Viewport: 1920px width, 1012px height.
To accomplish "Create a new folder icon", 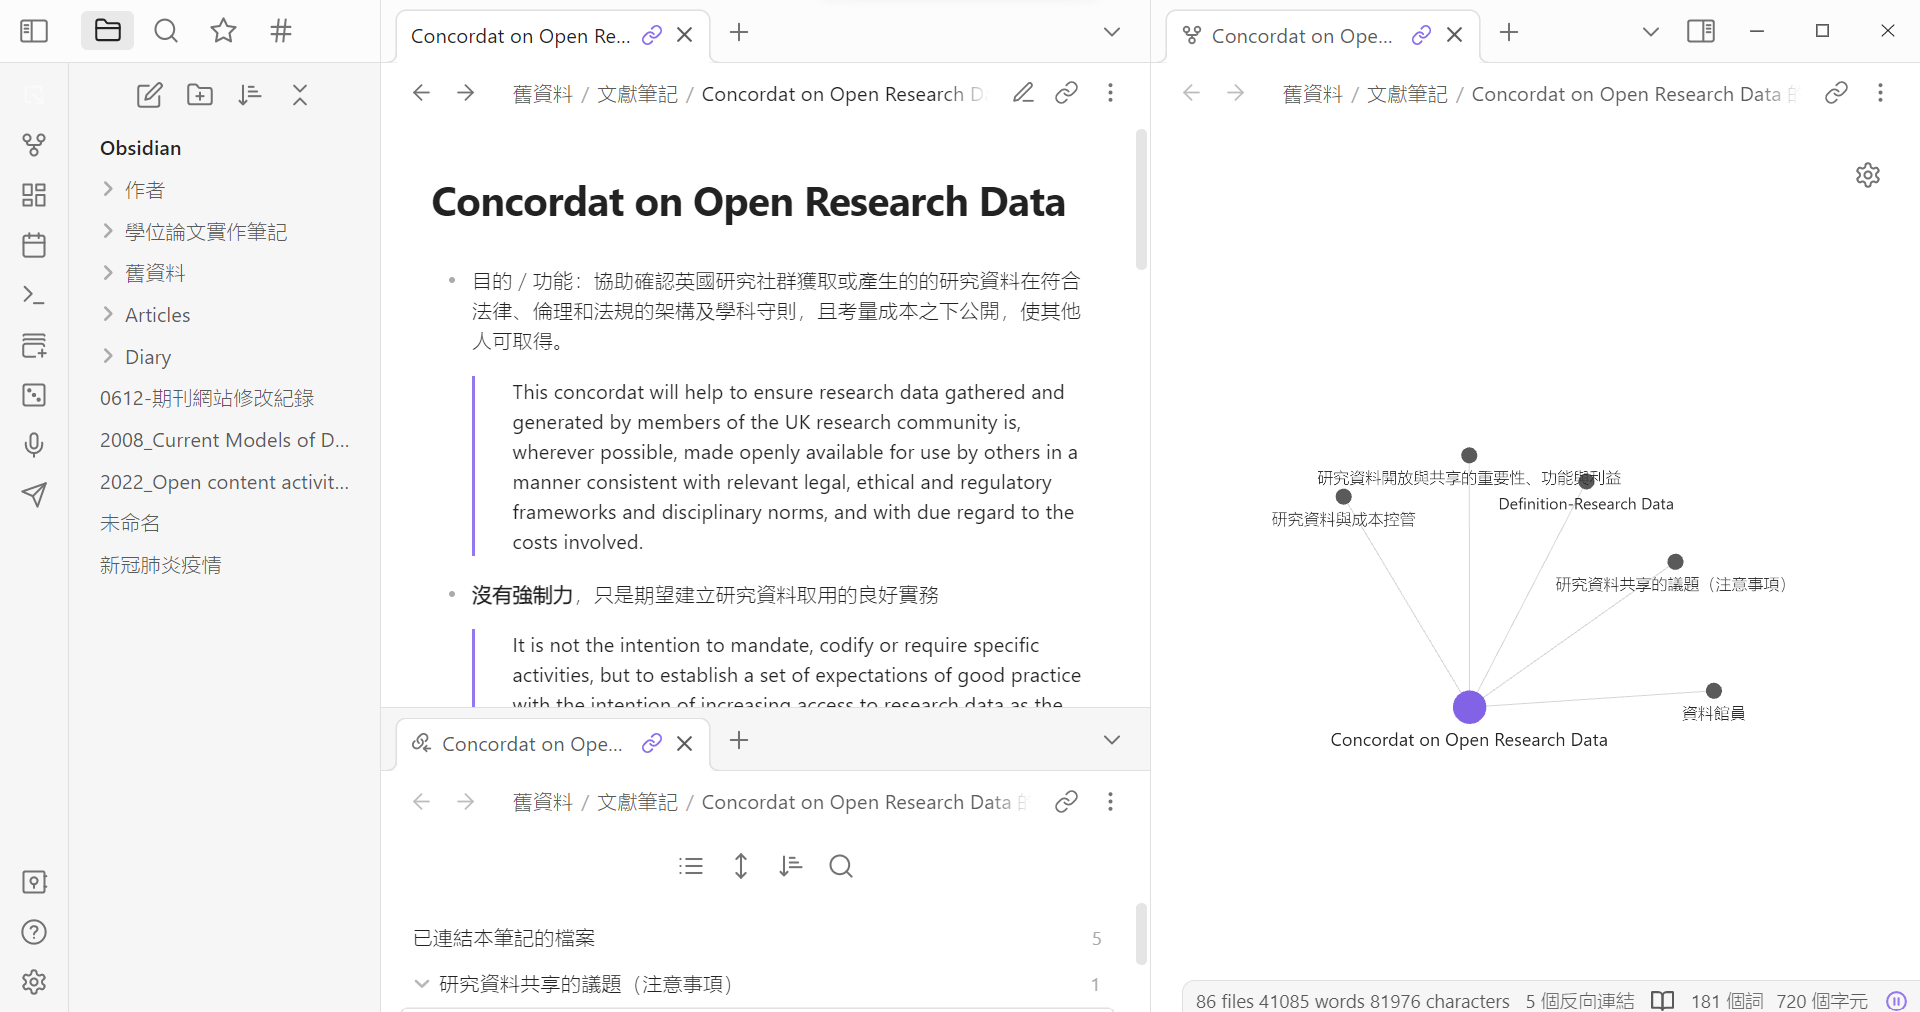I will 200,95.
